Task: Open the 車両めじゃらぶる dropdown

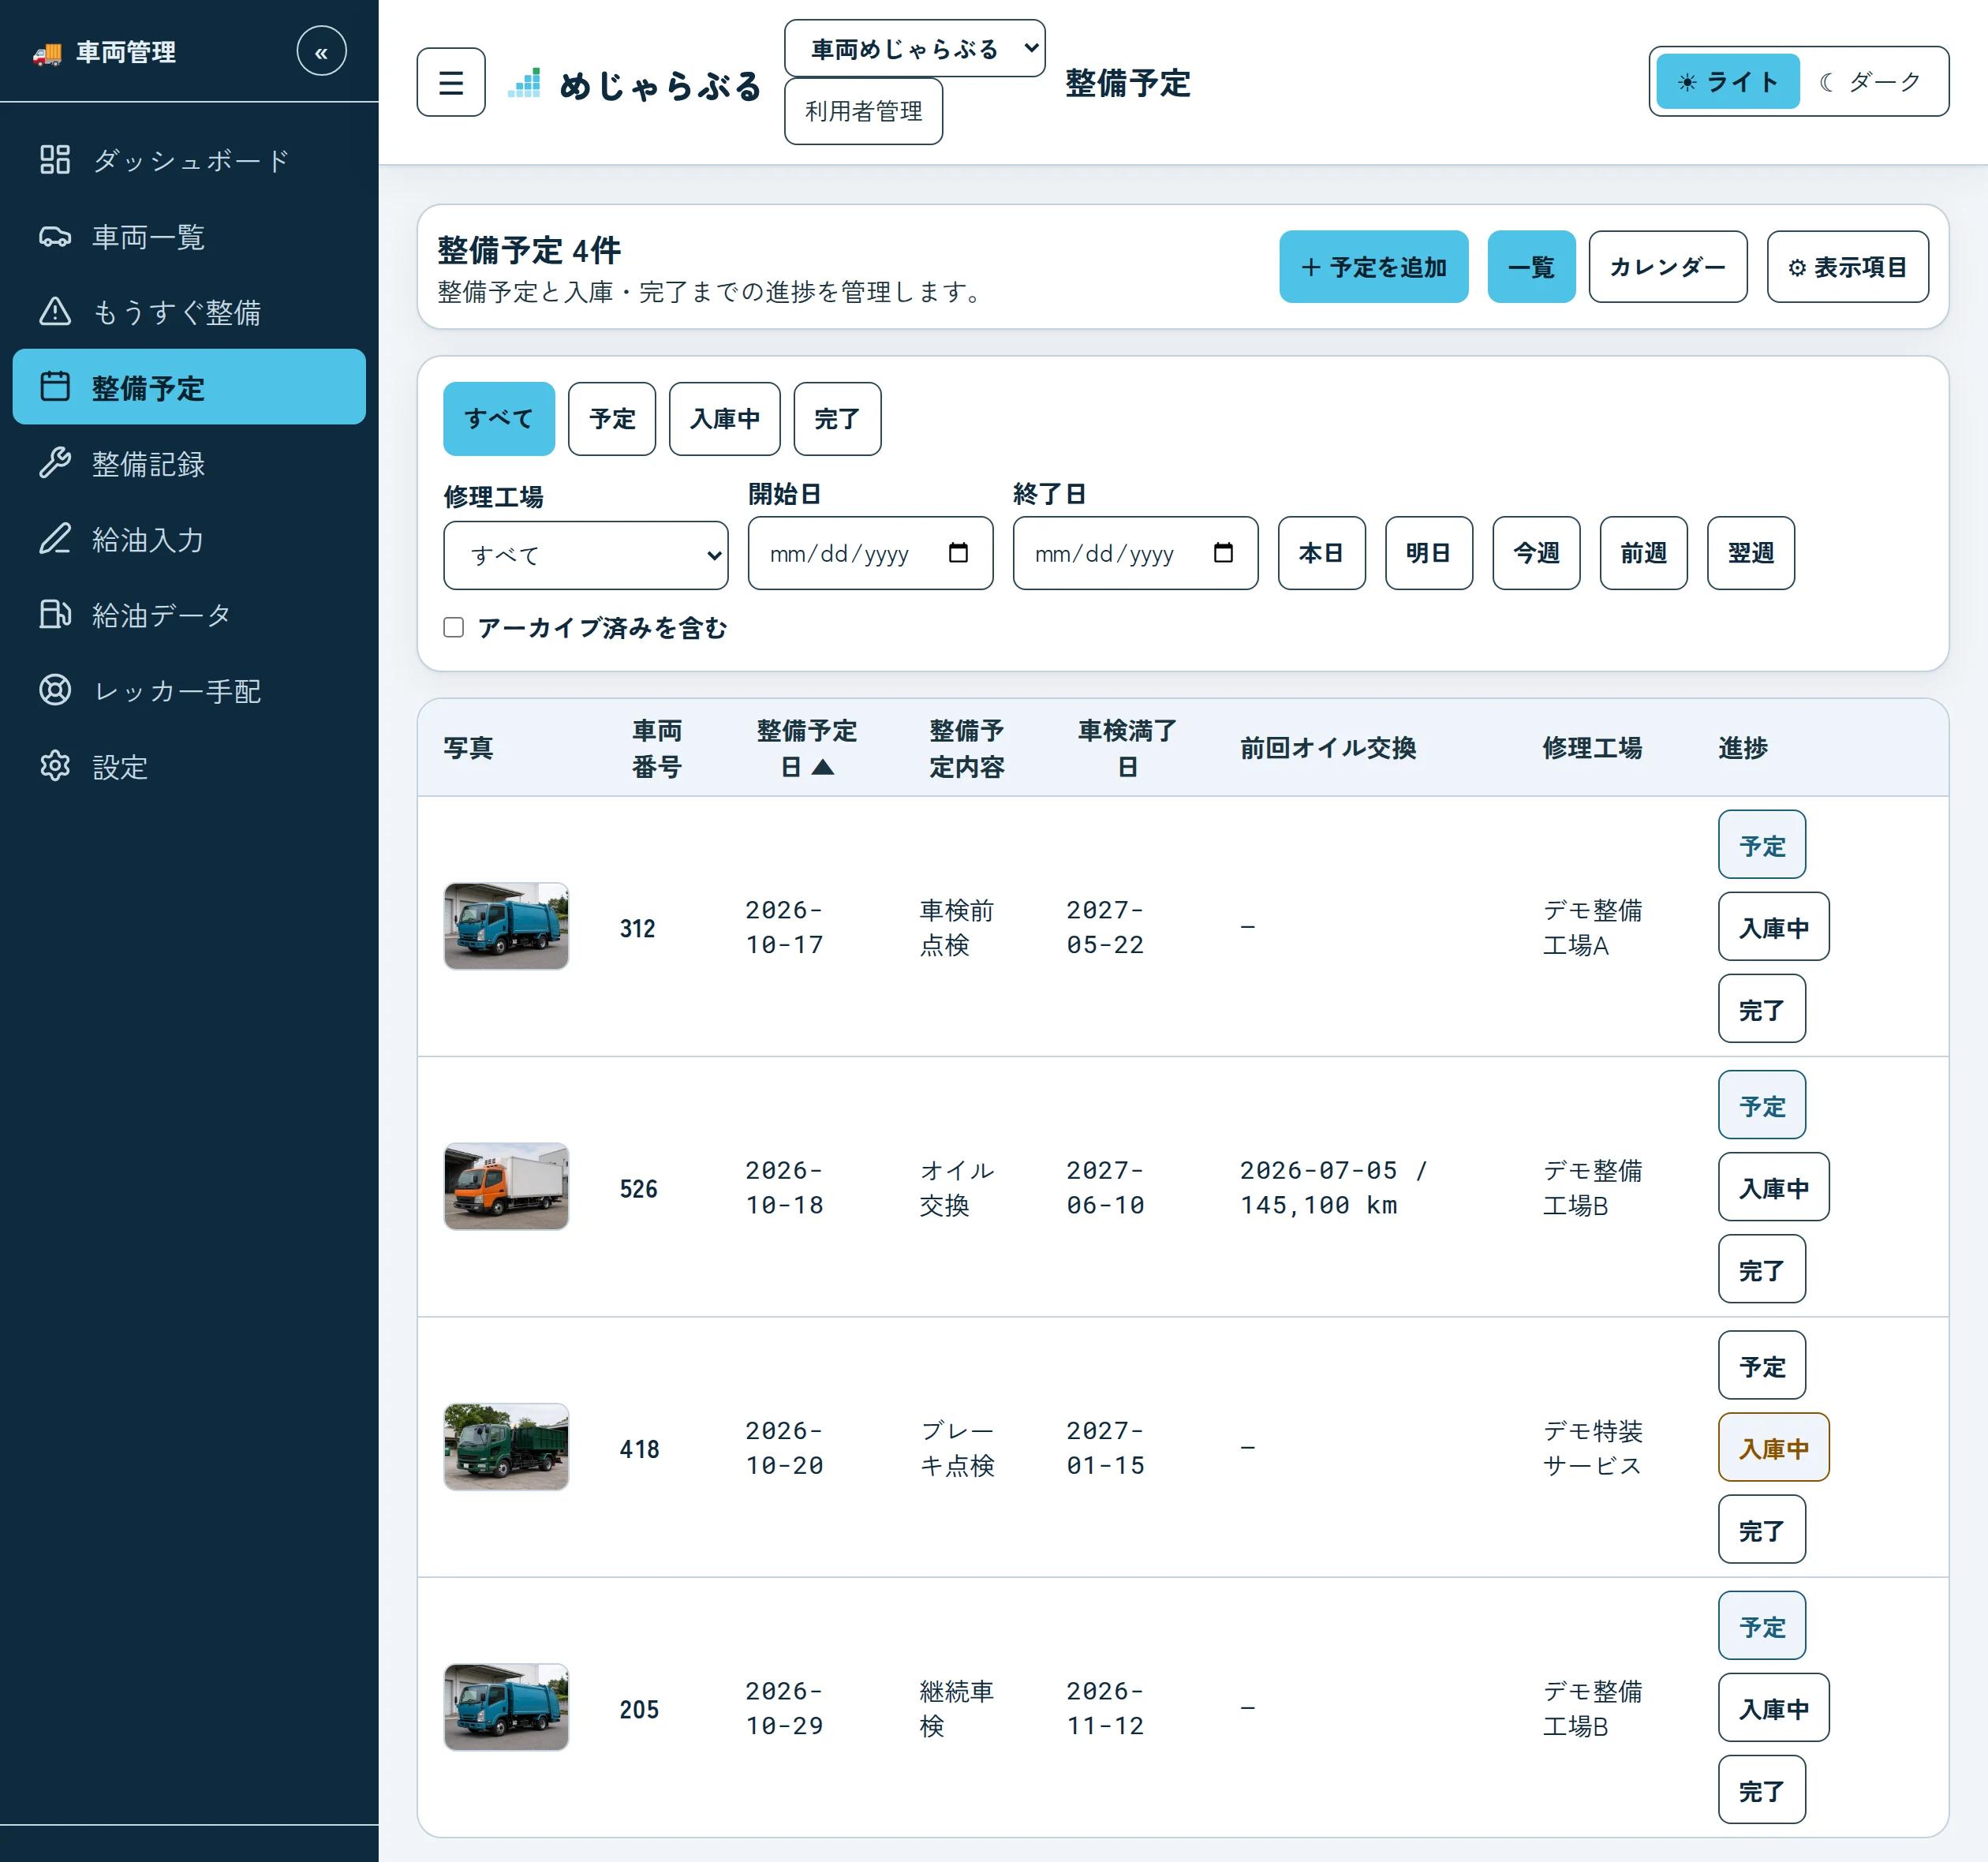Action: coord(914,49)
